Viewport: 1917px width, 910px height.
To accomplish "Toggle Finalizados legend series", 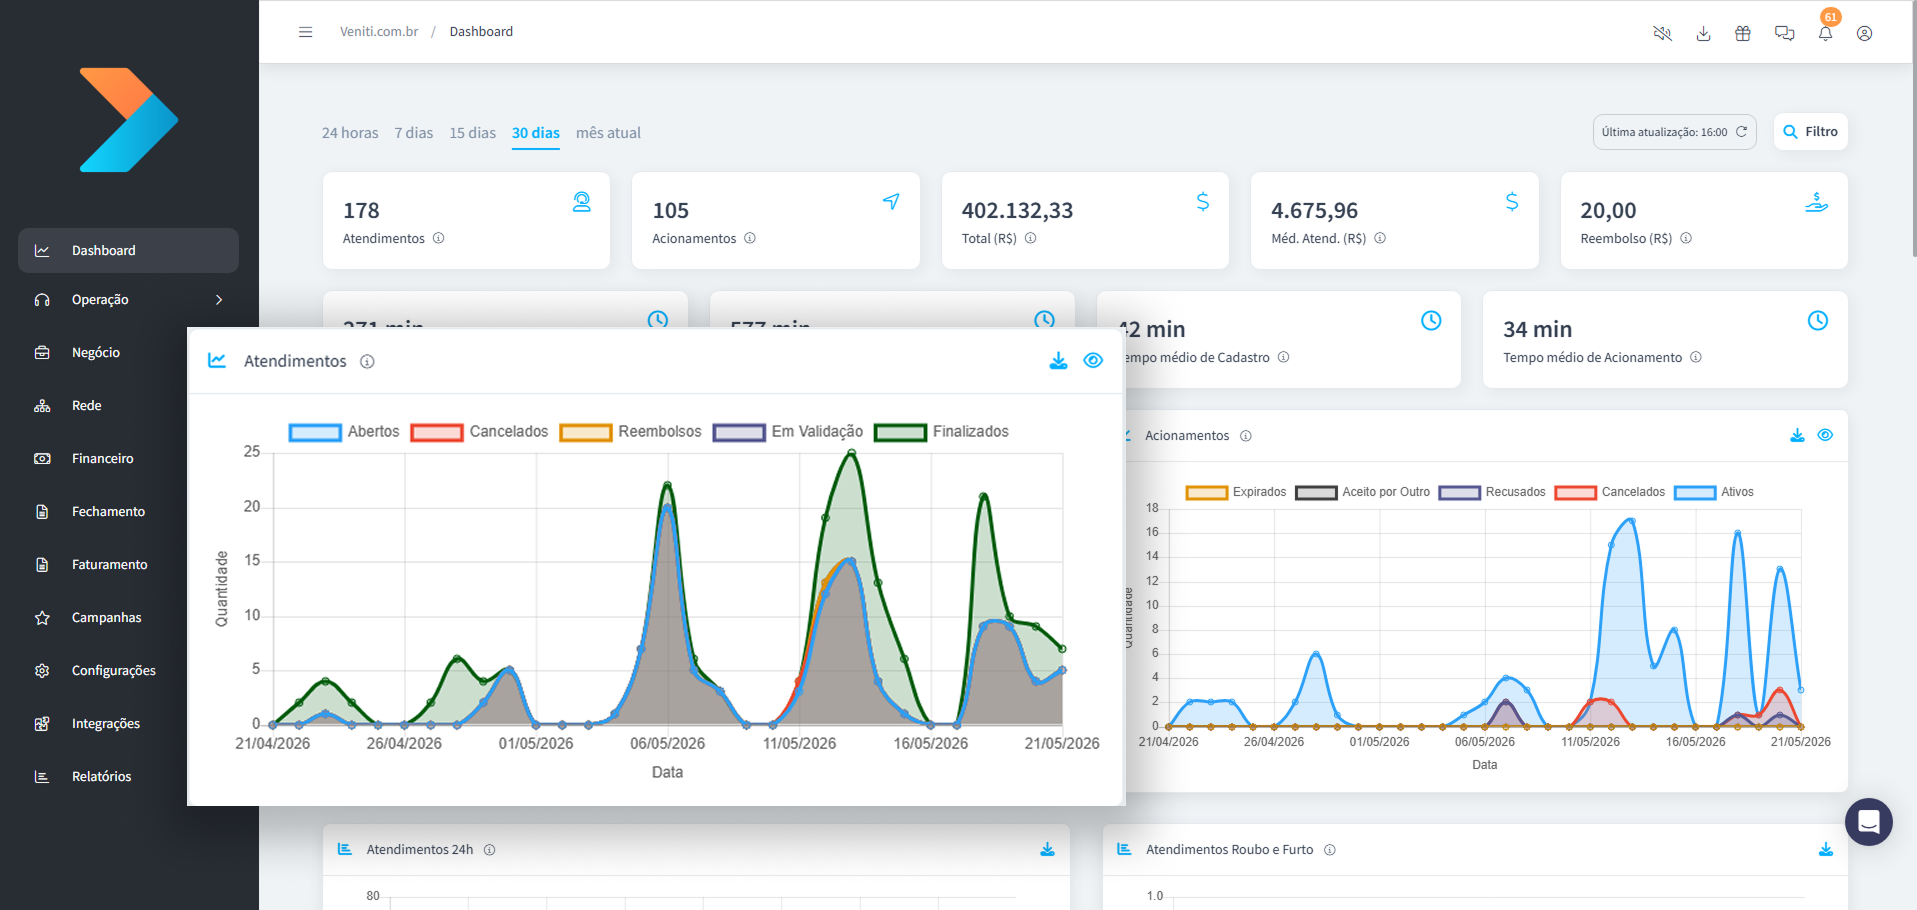I will coord(941,432).
